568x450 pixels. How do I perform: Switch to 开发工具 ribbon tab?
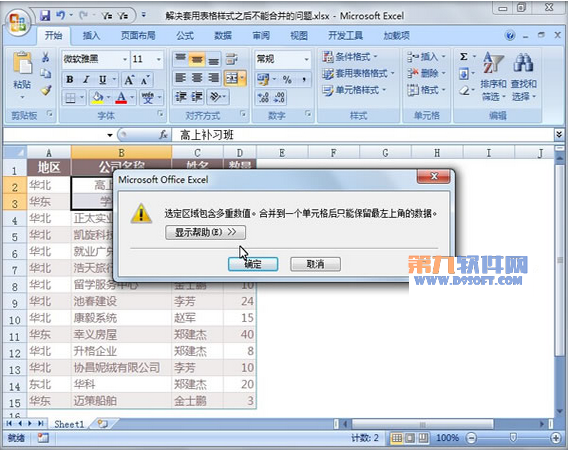[x=345, y=36]
